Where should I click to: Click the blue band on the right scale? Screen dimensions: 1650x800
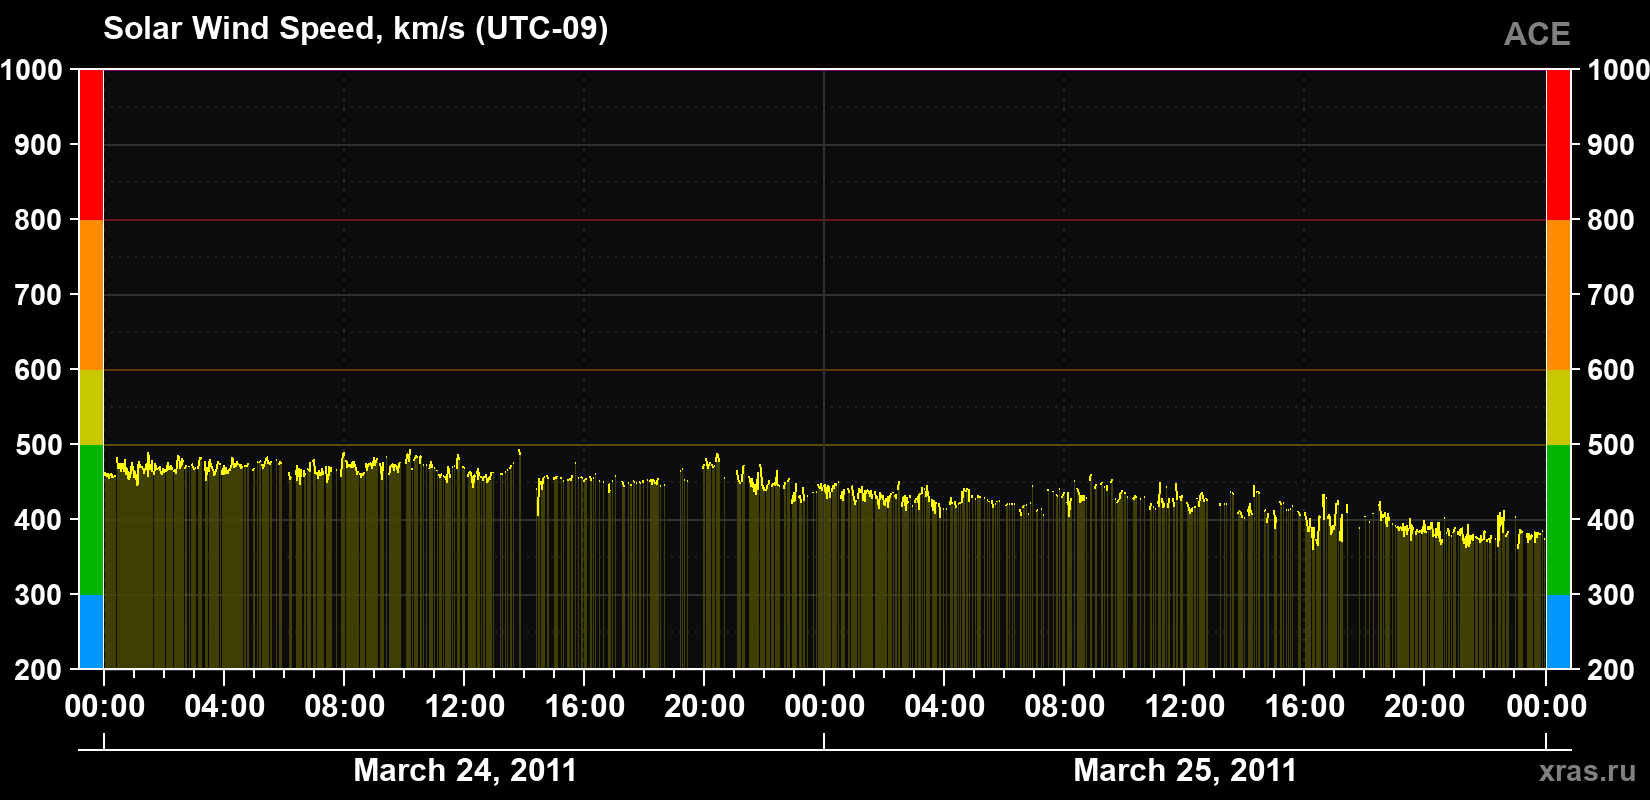click(x=1559, y=632)
